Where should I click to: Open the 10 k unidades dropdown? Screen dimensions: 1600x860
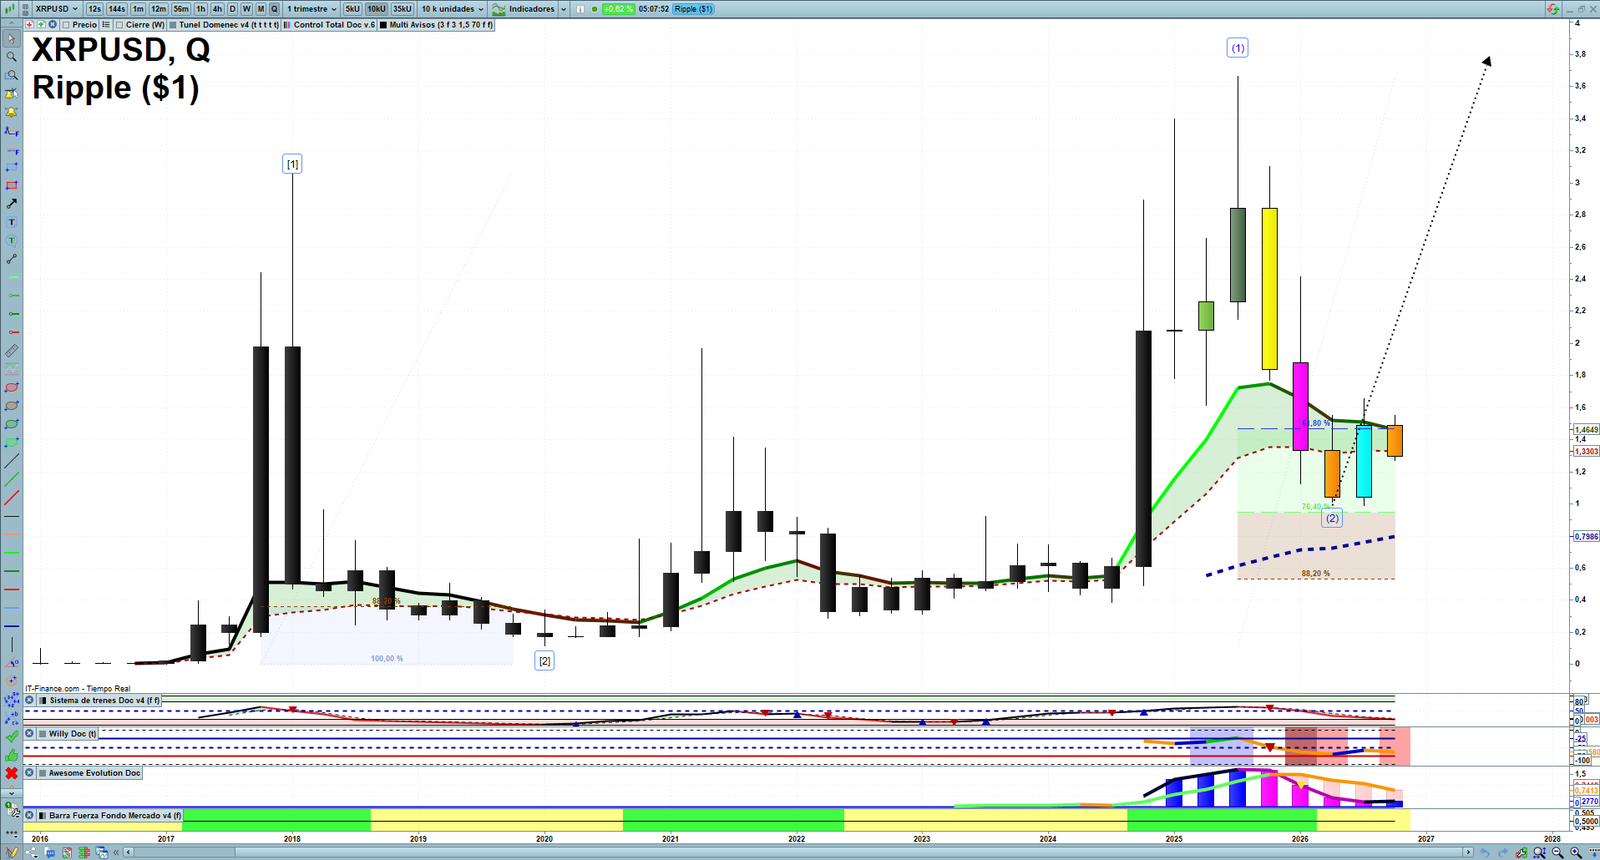(452, 9)
